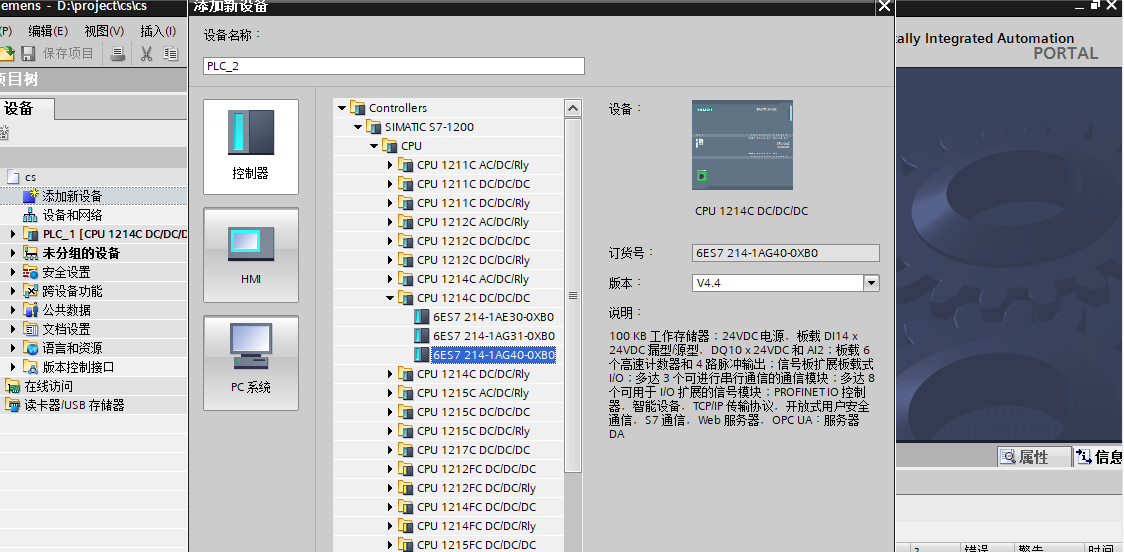Expand CPU 1211C AC/DC/Rly node

coord(390,165)
